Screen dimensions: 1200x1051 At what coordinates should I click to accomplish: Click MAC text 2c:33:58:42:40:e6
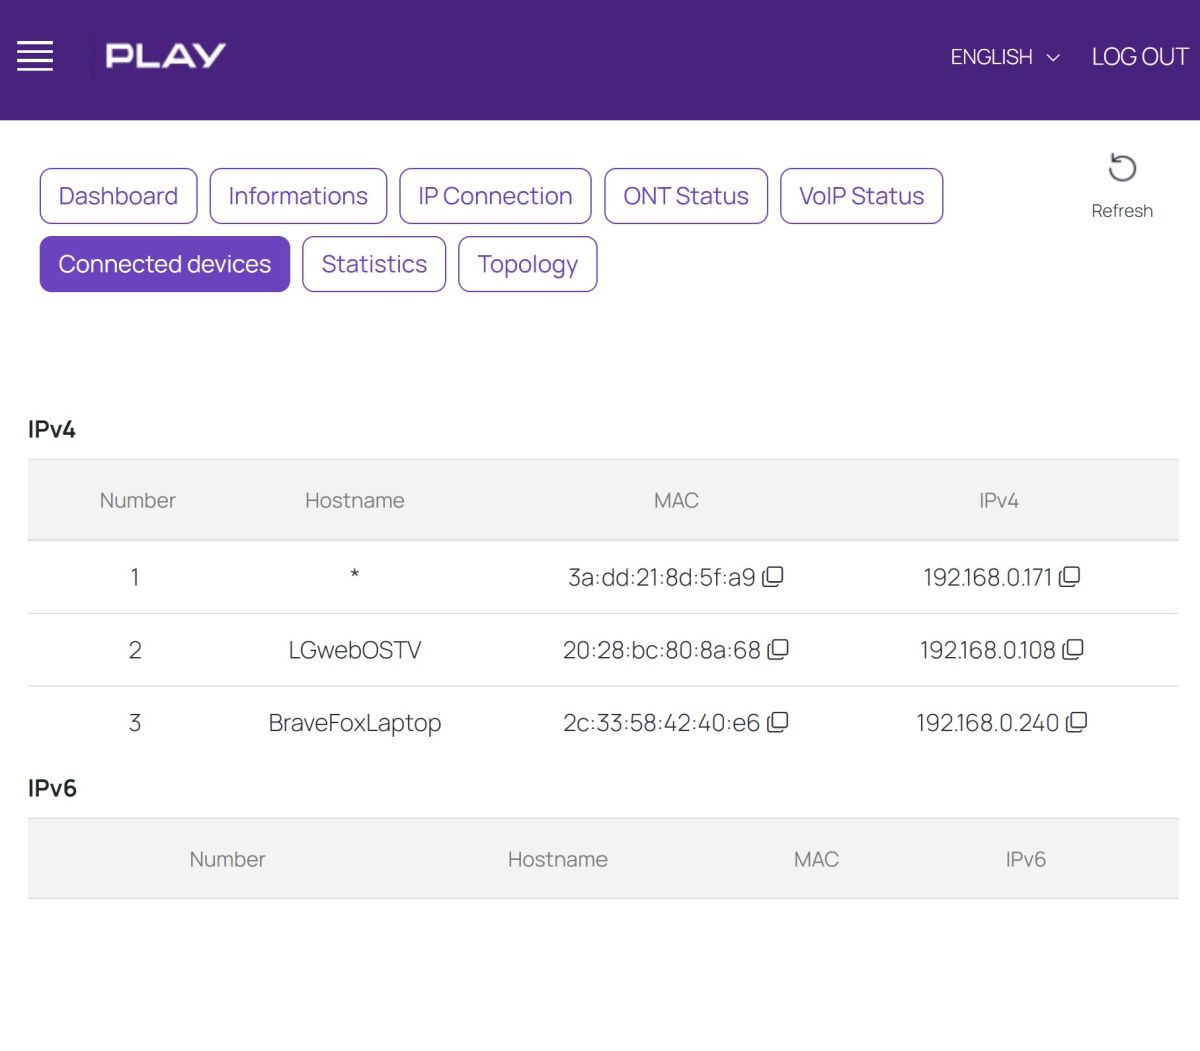pos(662,723)
